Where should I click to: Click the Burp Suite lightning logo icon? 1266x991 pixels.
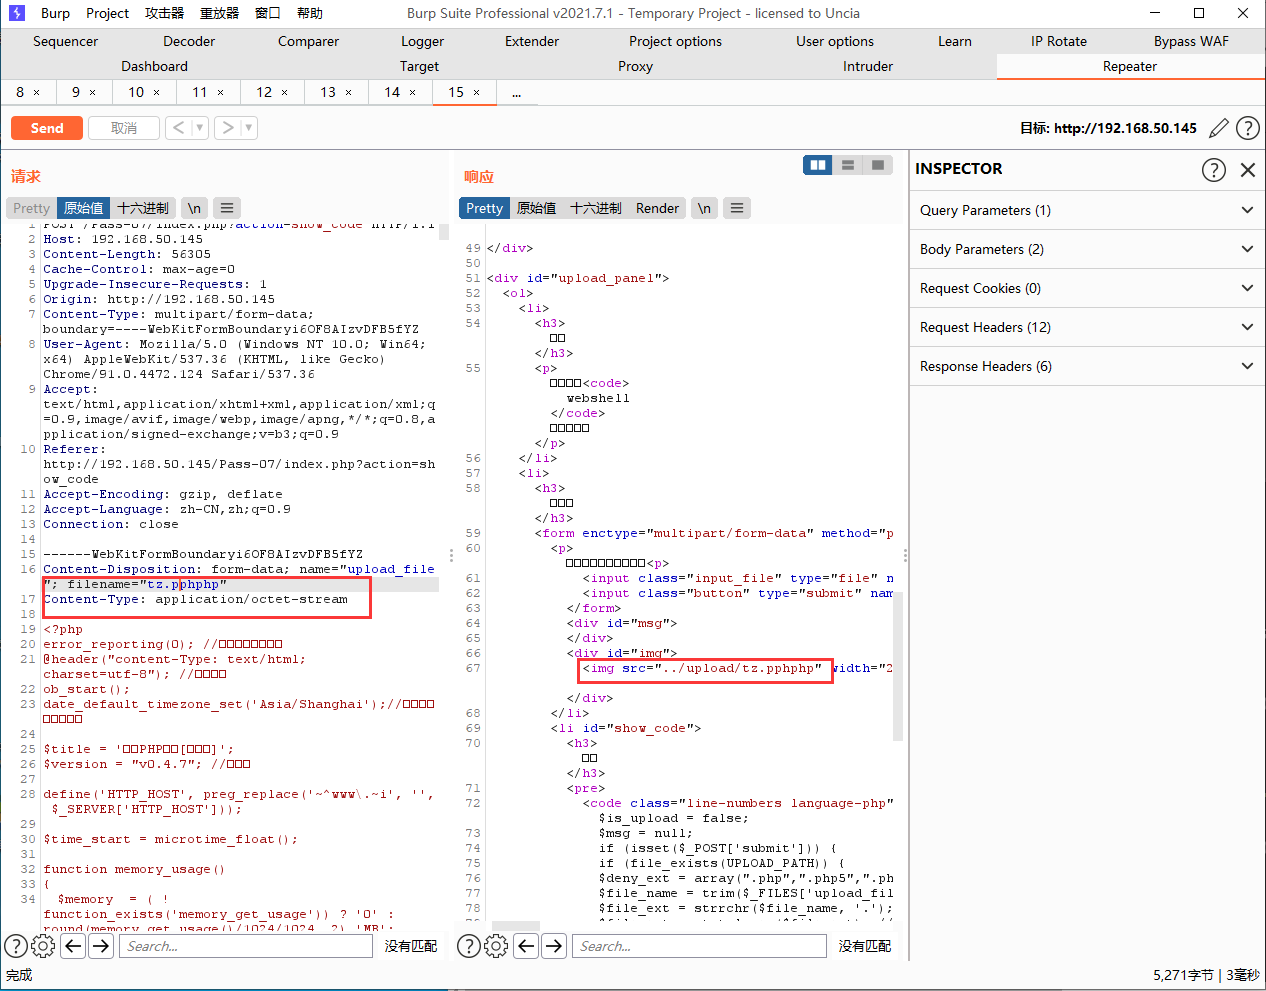[x=16, y=13]
